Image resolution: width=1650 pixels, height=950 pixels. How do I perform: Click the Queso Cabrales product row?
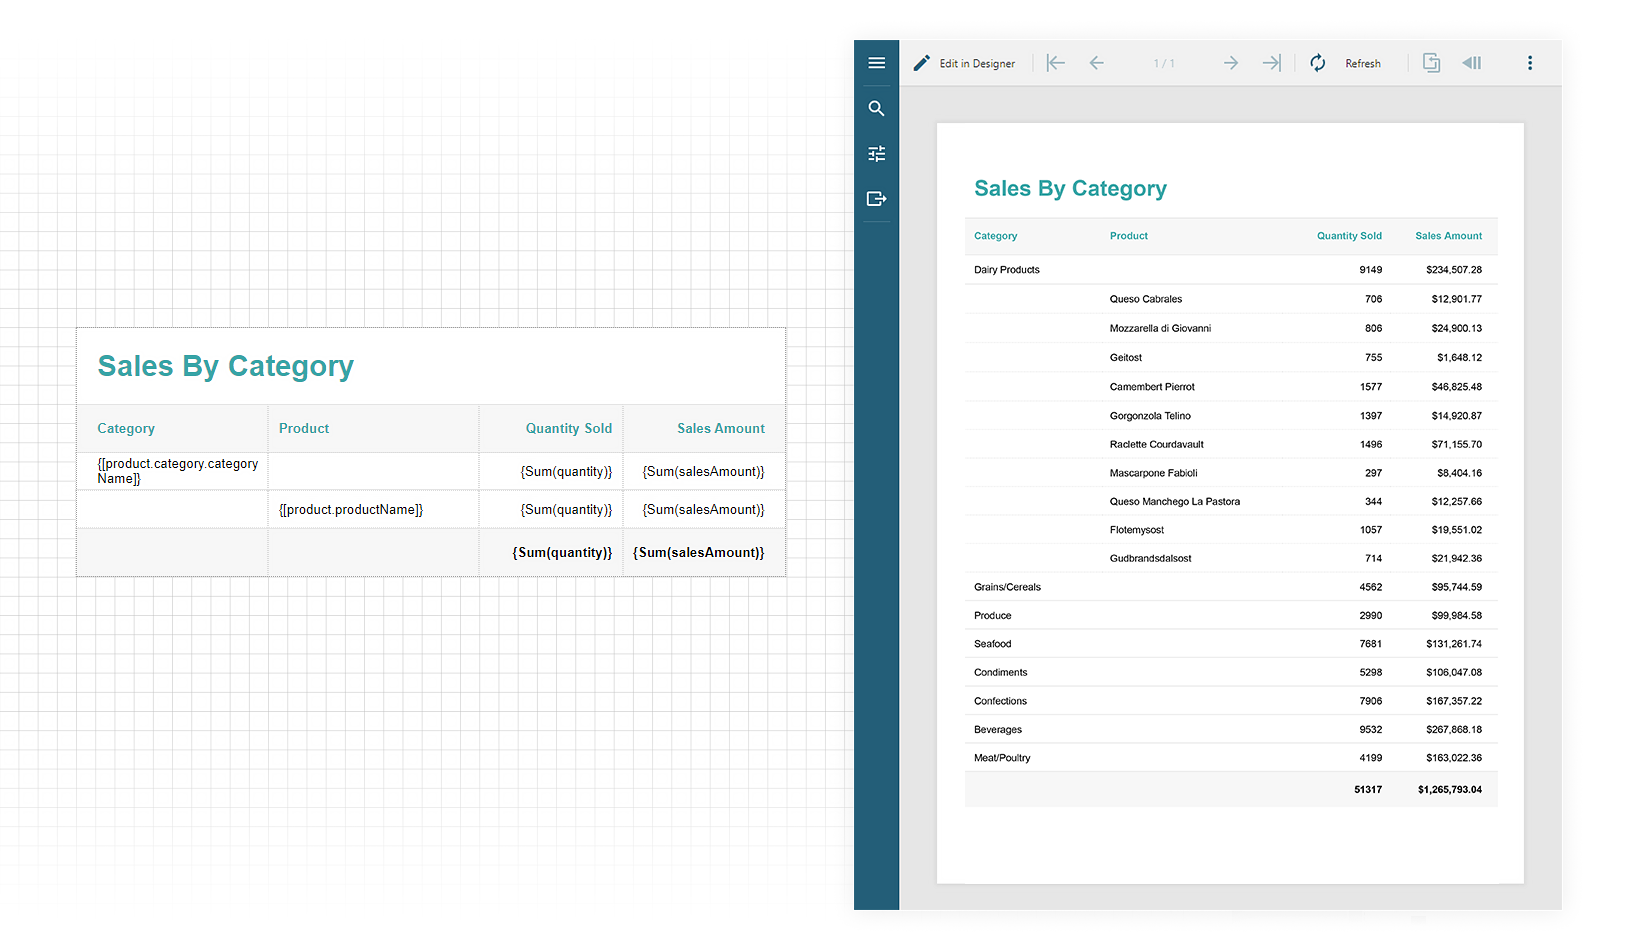pos(1231,299)
